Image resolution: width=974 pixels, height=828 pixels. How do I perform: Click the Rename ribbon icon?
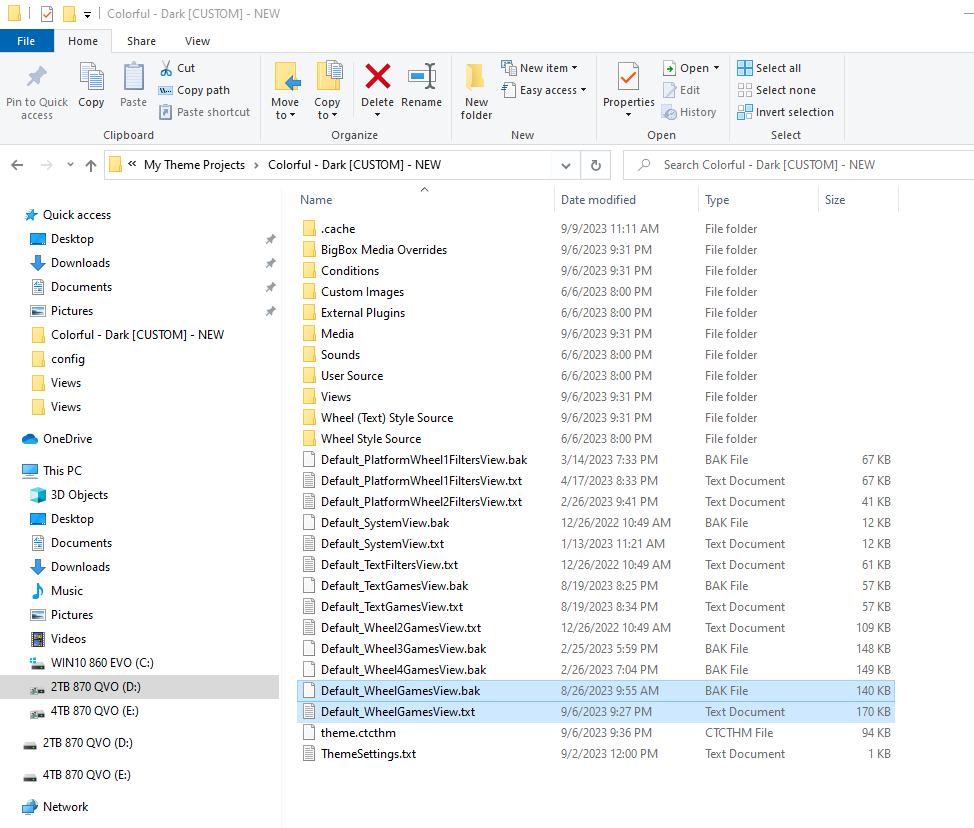tap(422, 77)
